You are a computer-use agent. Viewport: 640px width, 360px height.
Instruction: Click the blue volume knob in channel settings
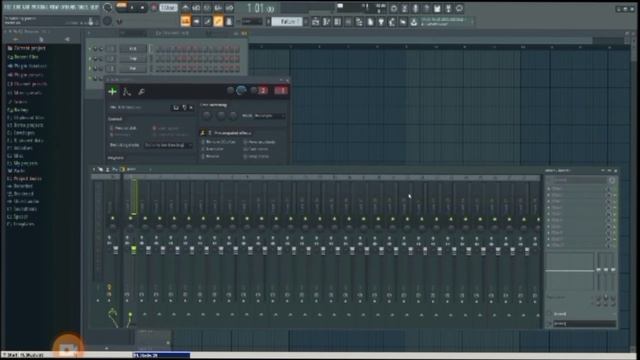[241, 91]
